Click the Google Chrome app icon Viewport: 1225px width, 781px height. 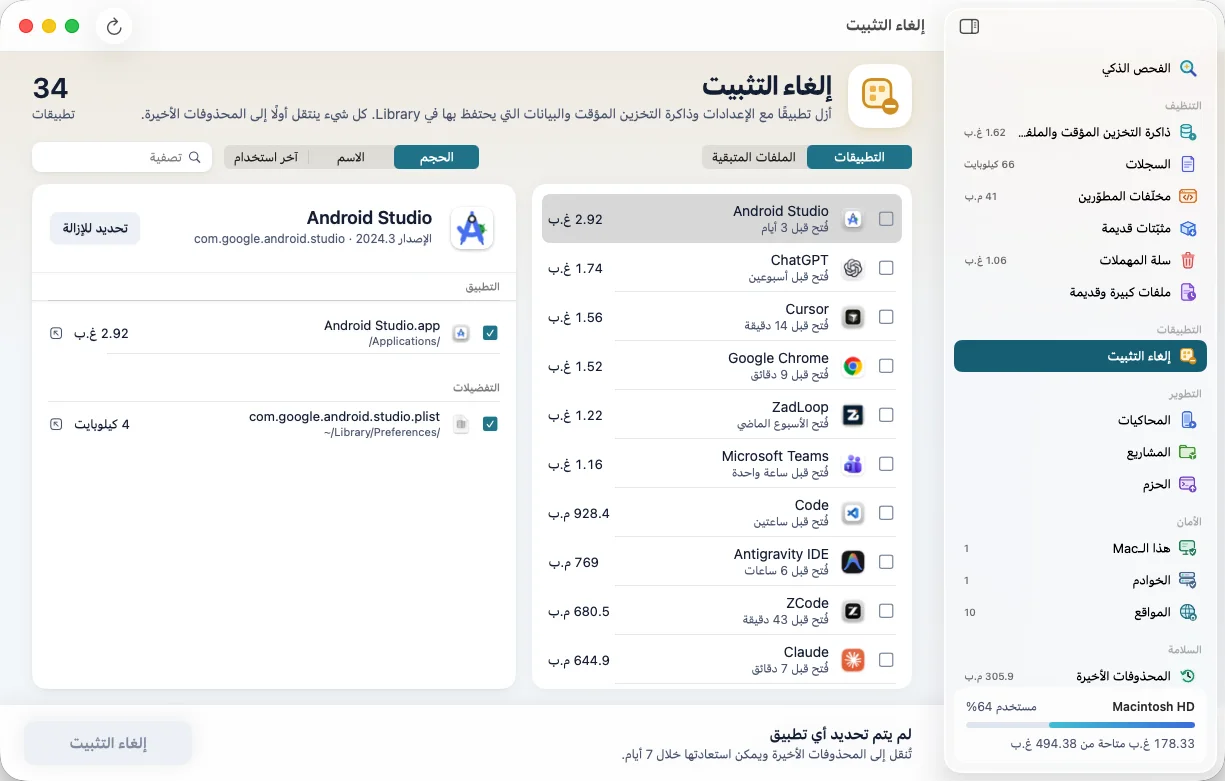853,366
